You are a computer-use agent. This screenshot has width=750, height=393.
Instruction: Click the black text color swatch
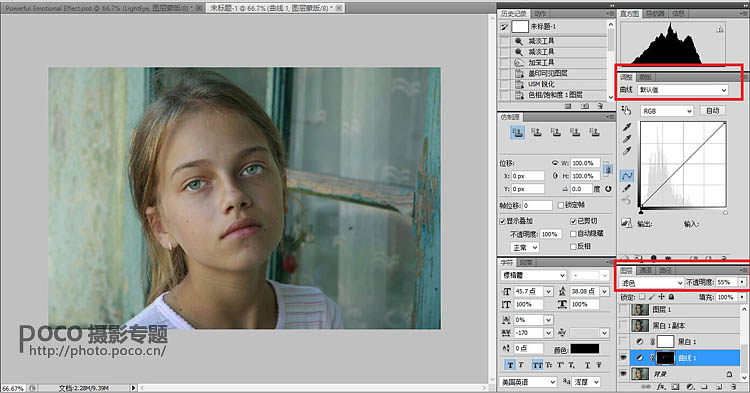585,349
